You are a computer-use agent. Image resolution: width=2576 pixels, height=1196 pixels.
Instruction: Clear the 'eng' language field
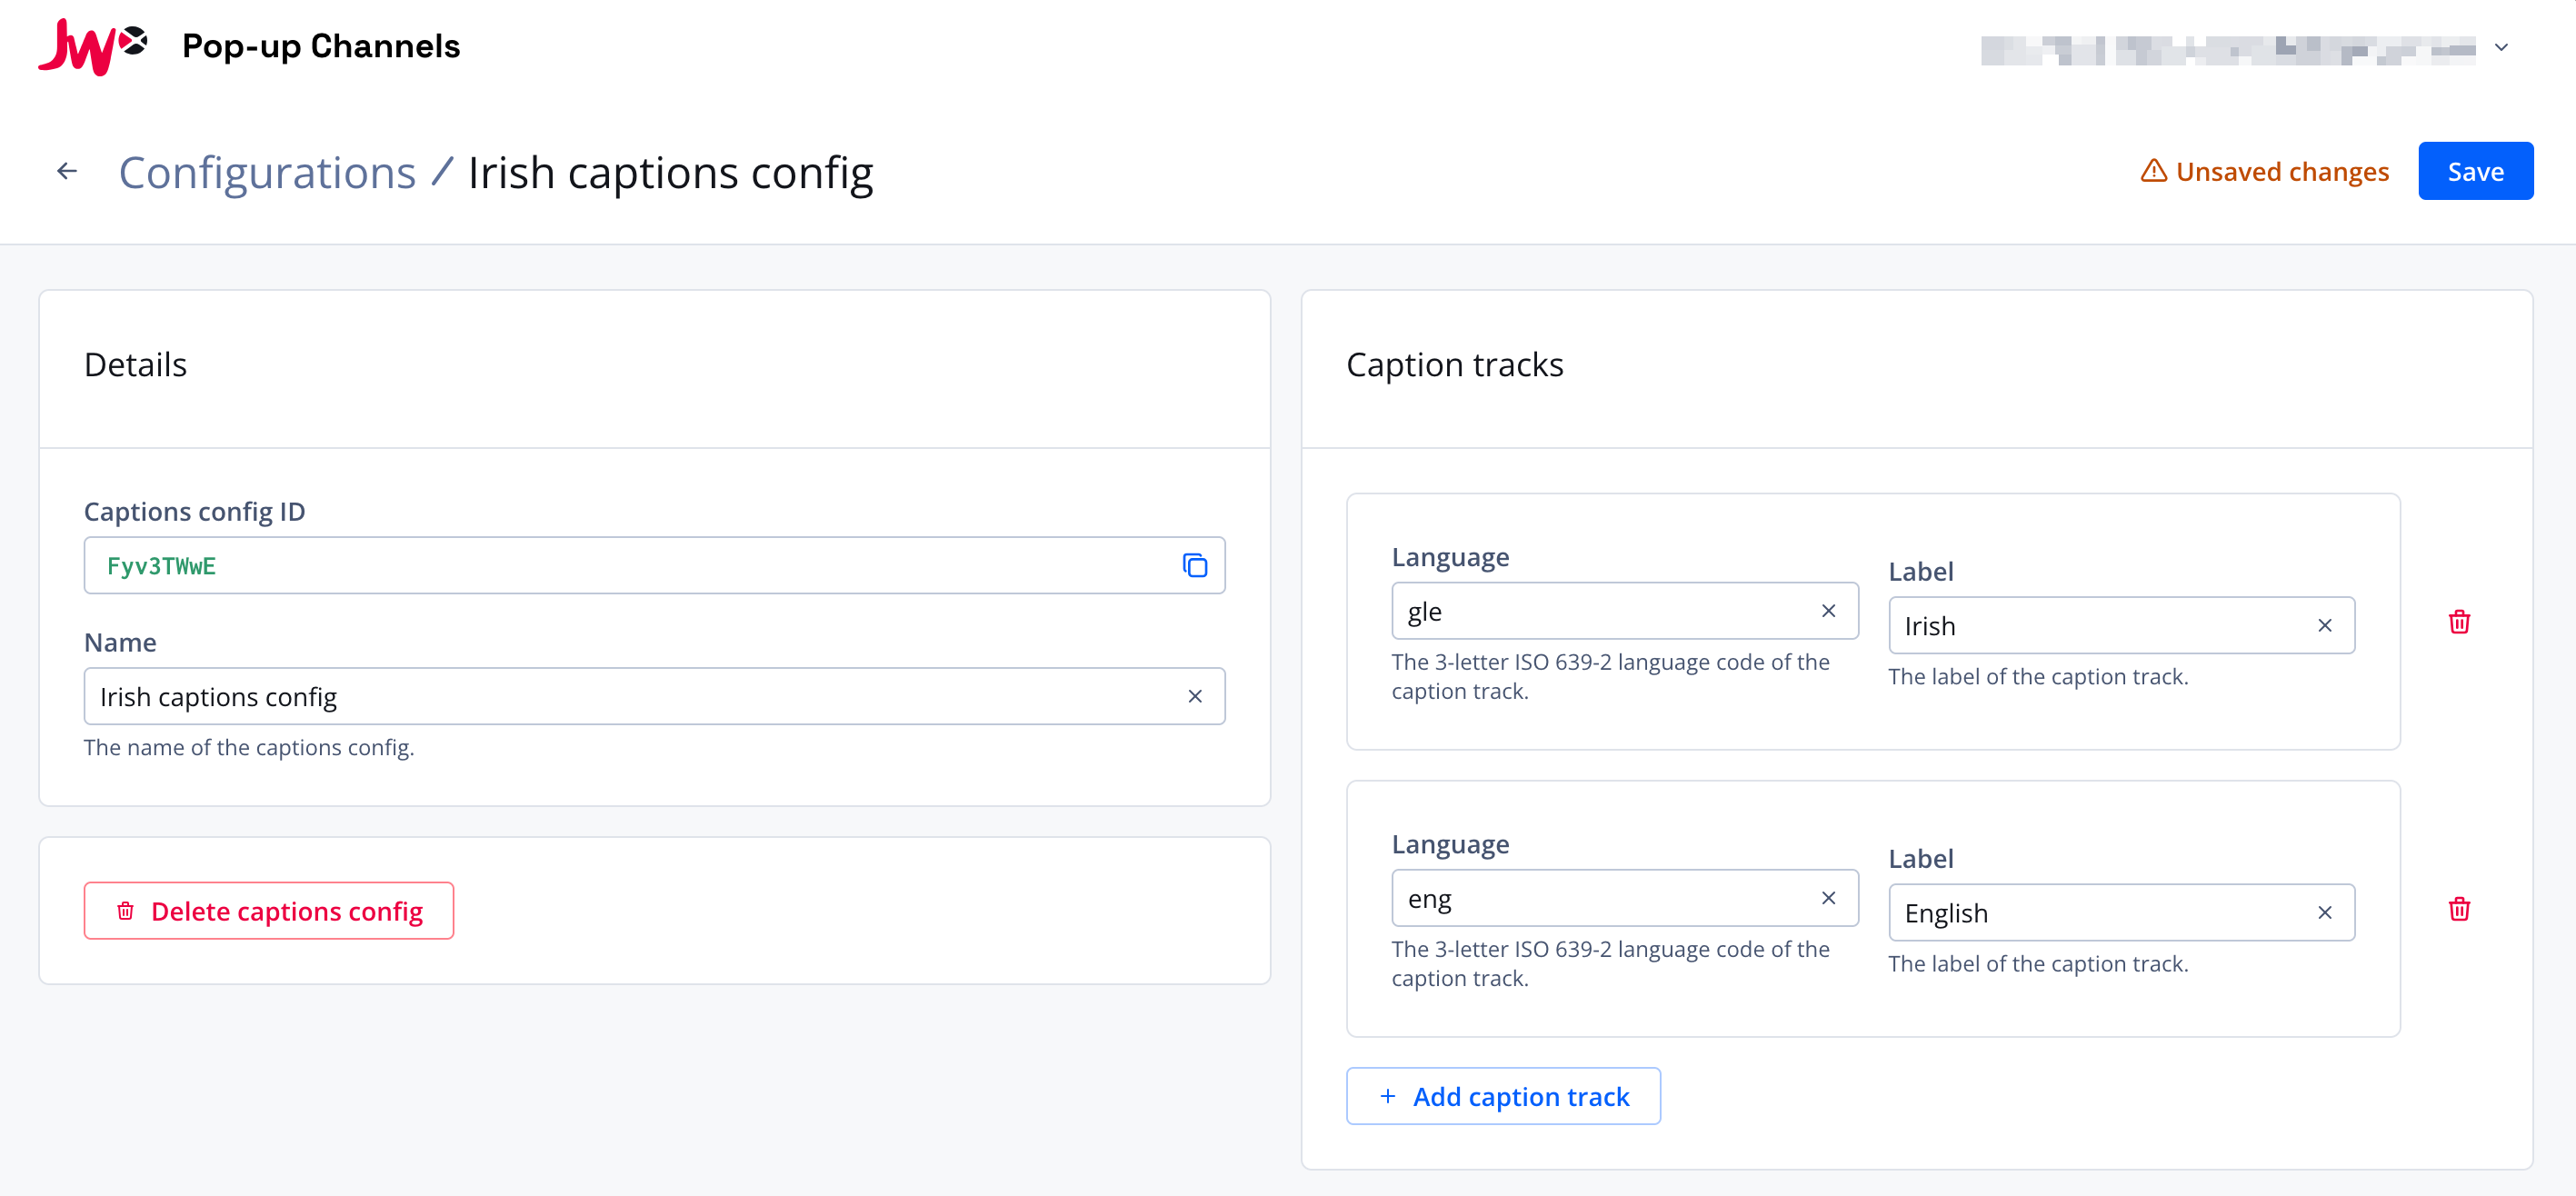click(x=1828, y=898)
